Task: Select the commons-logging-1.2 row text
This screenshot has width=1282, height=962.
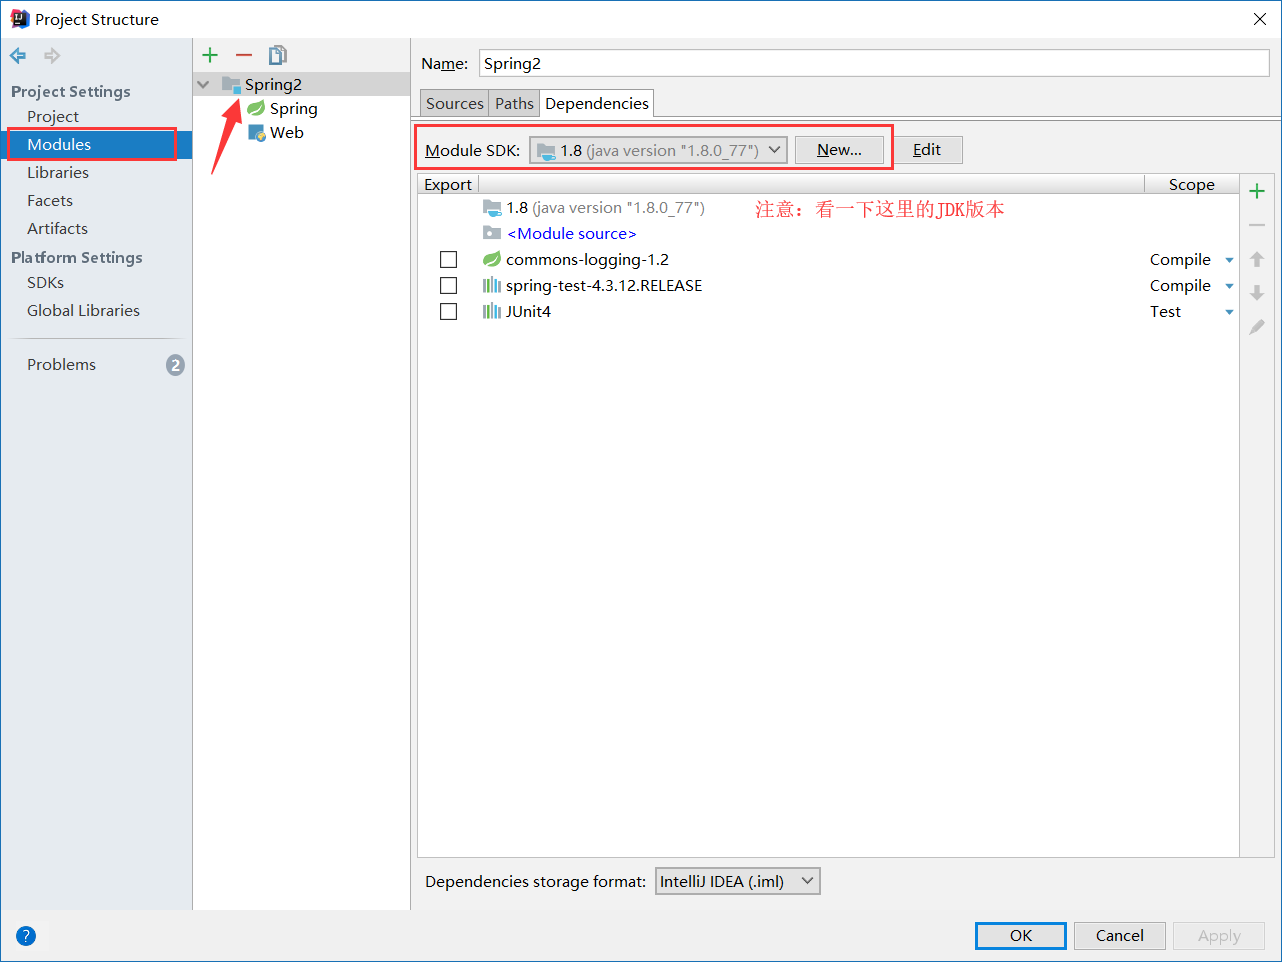Action: (587, 259)
